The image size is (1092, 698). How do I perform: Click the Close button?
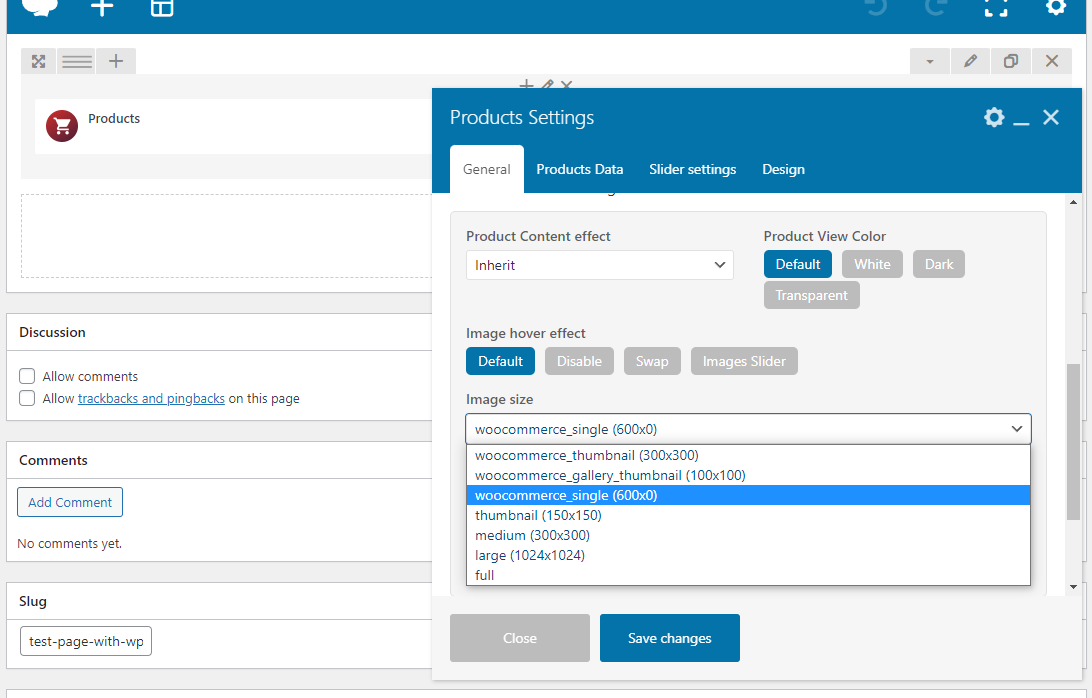520,638
